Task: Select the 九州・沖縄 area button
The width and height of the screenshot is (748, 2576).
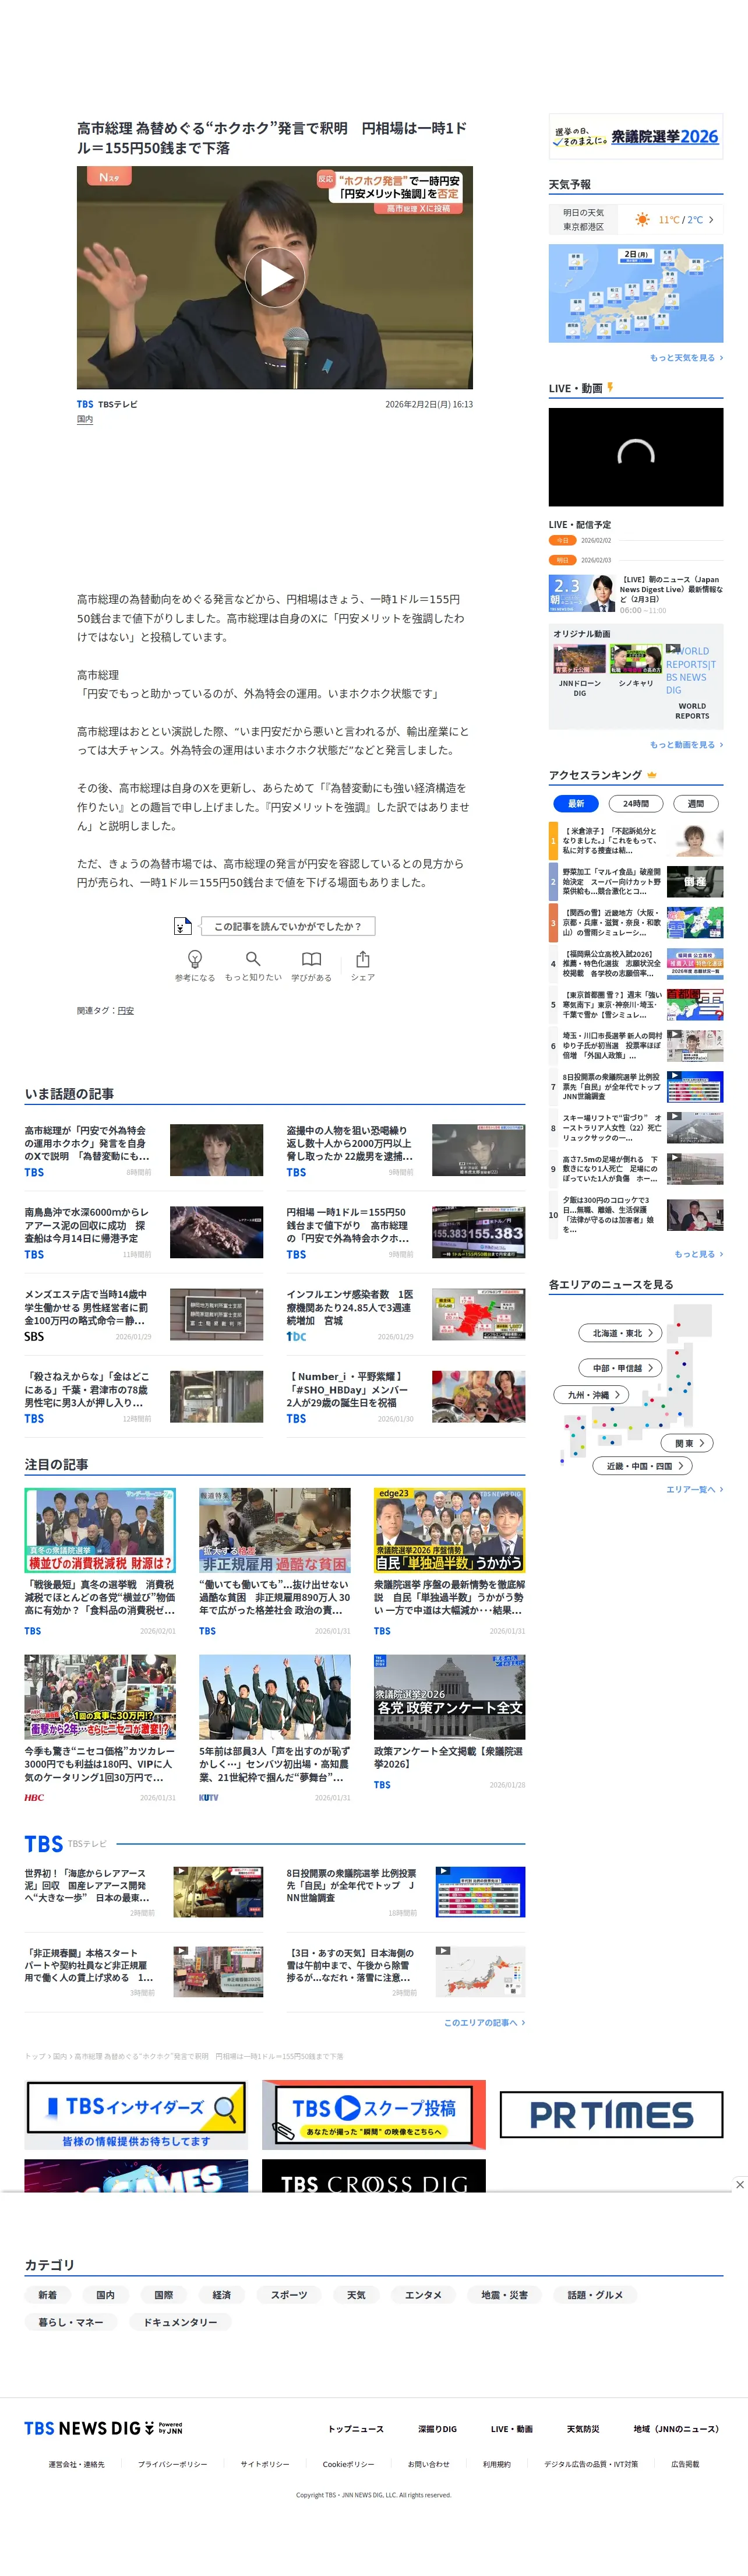Action: coord(591,1395)
